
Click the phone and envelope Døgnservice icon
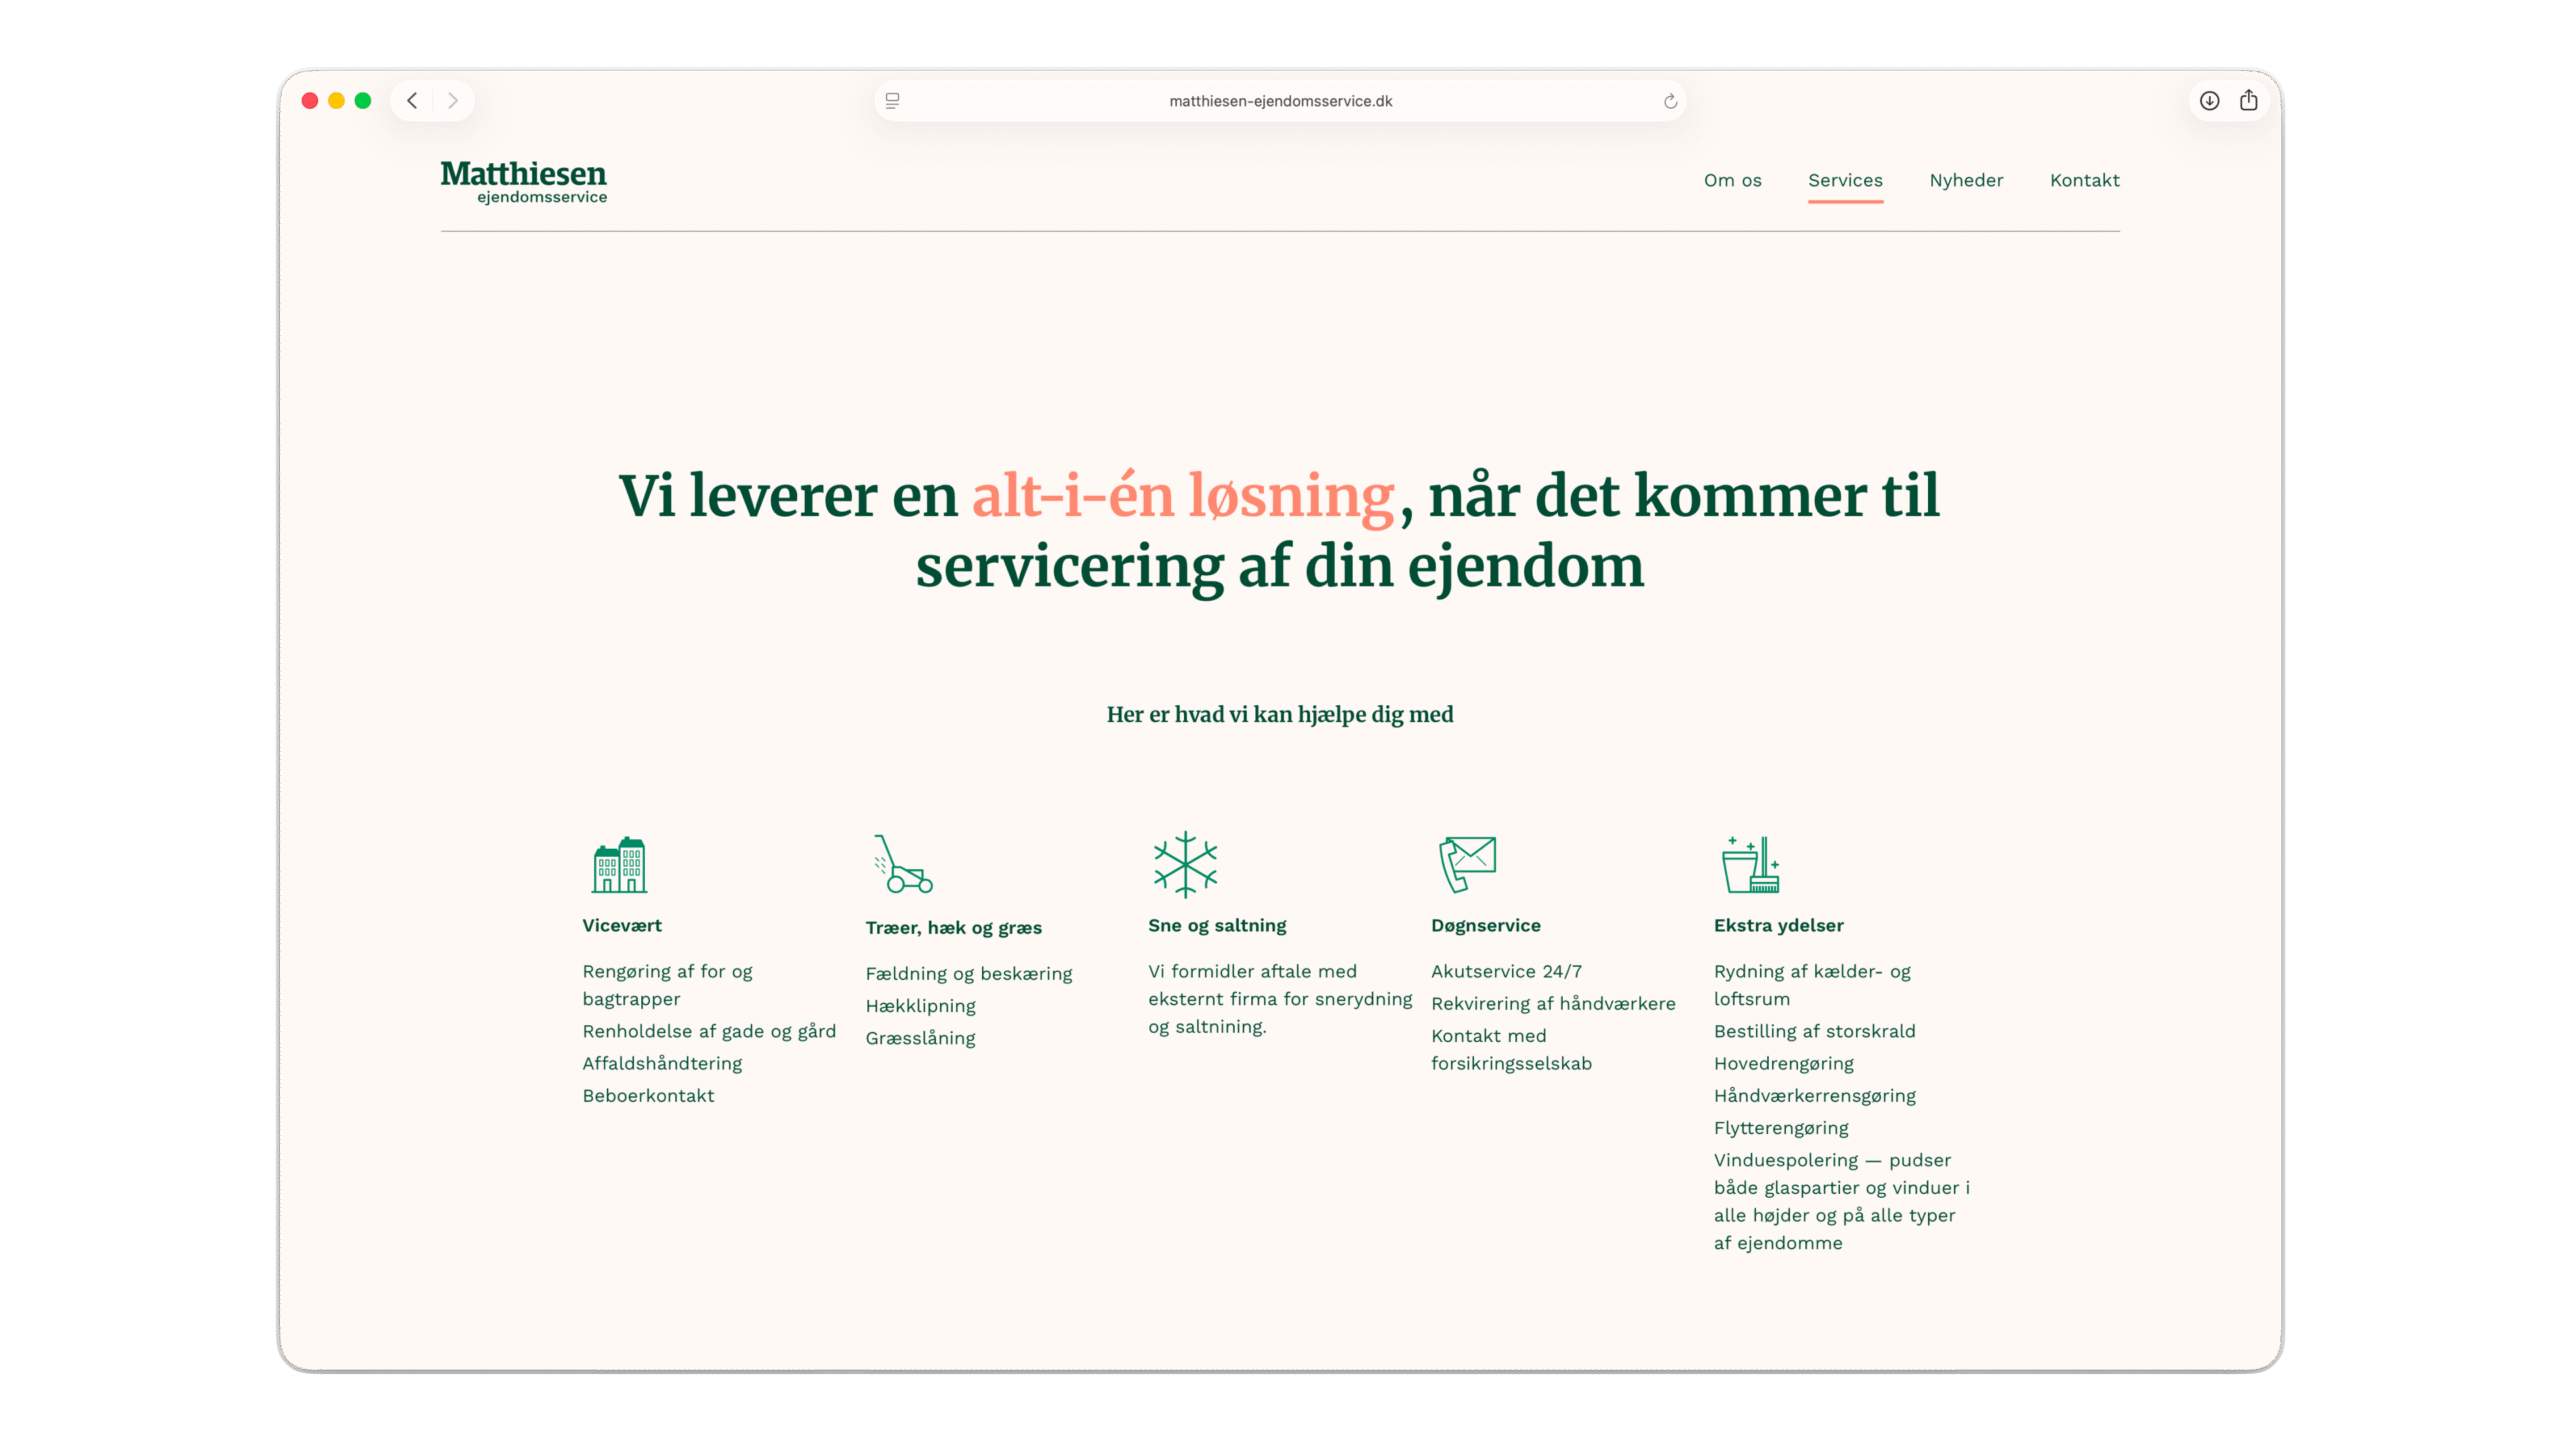click(1467, 864)
